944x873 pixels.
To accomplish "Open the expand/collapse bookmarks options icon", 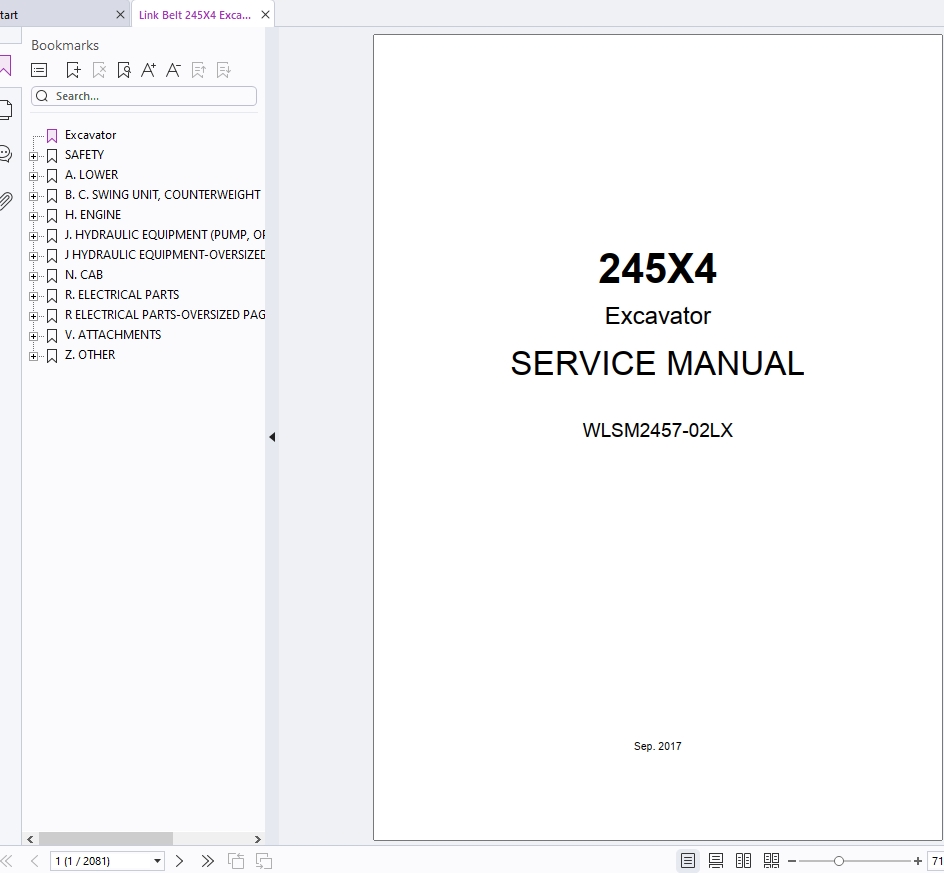I will (39, 70).
